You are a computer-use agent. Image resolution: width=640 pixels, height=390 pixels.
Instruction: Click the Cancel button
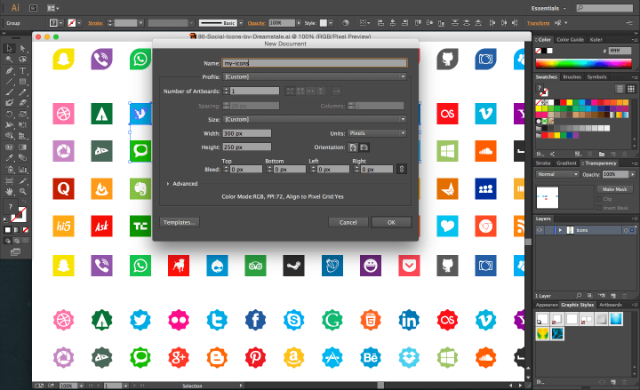[348, 222]
